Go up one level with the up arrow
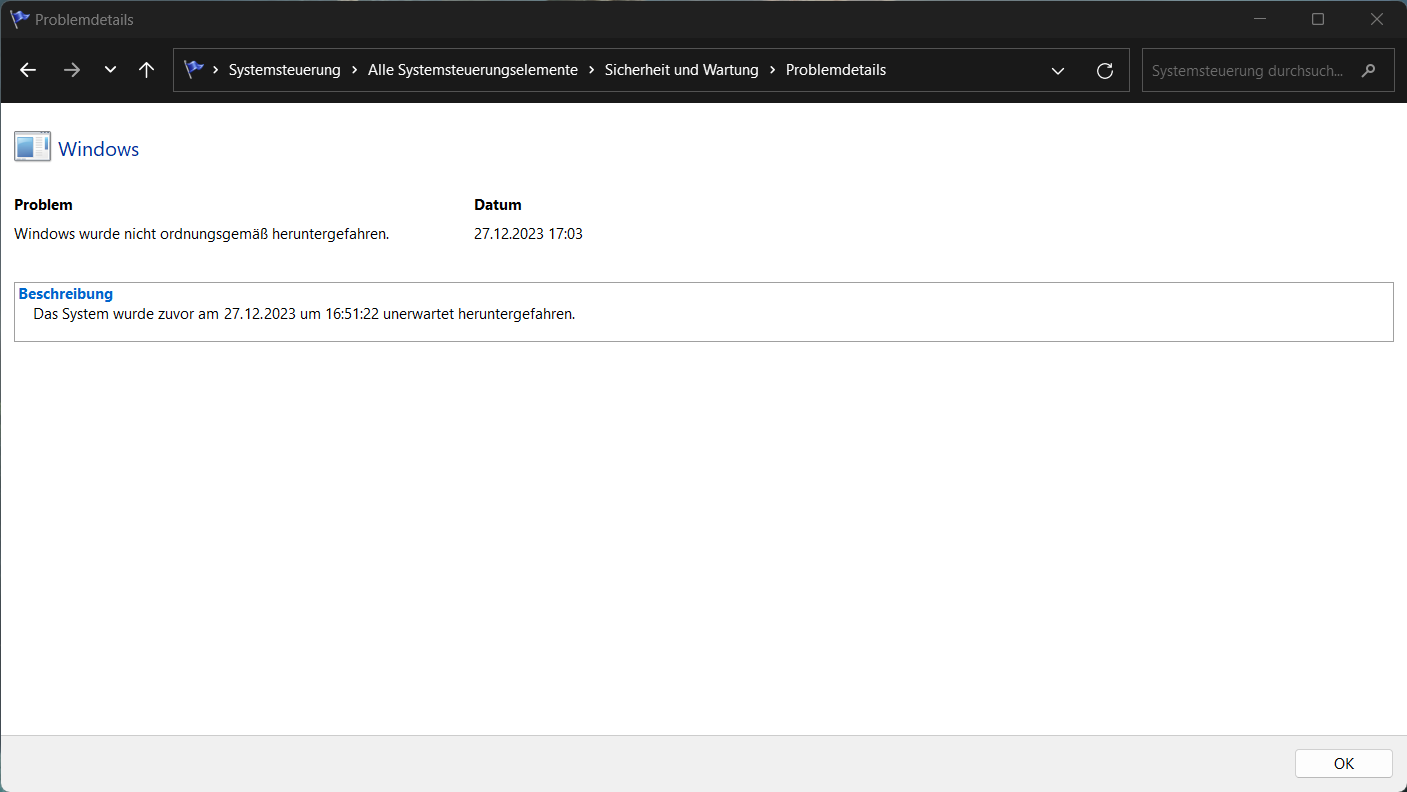Screen dimensions: 1407x792 click(146, 70)
